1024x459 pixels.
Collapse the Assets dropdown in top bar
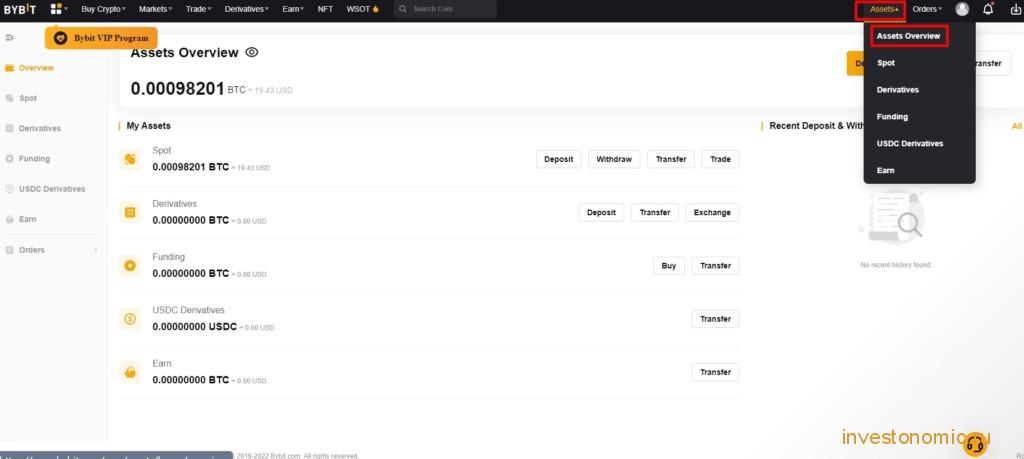(884, 9)
